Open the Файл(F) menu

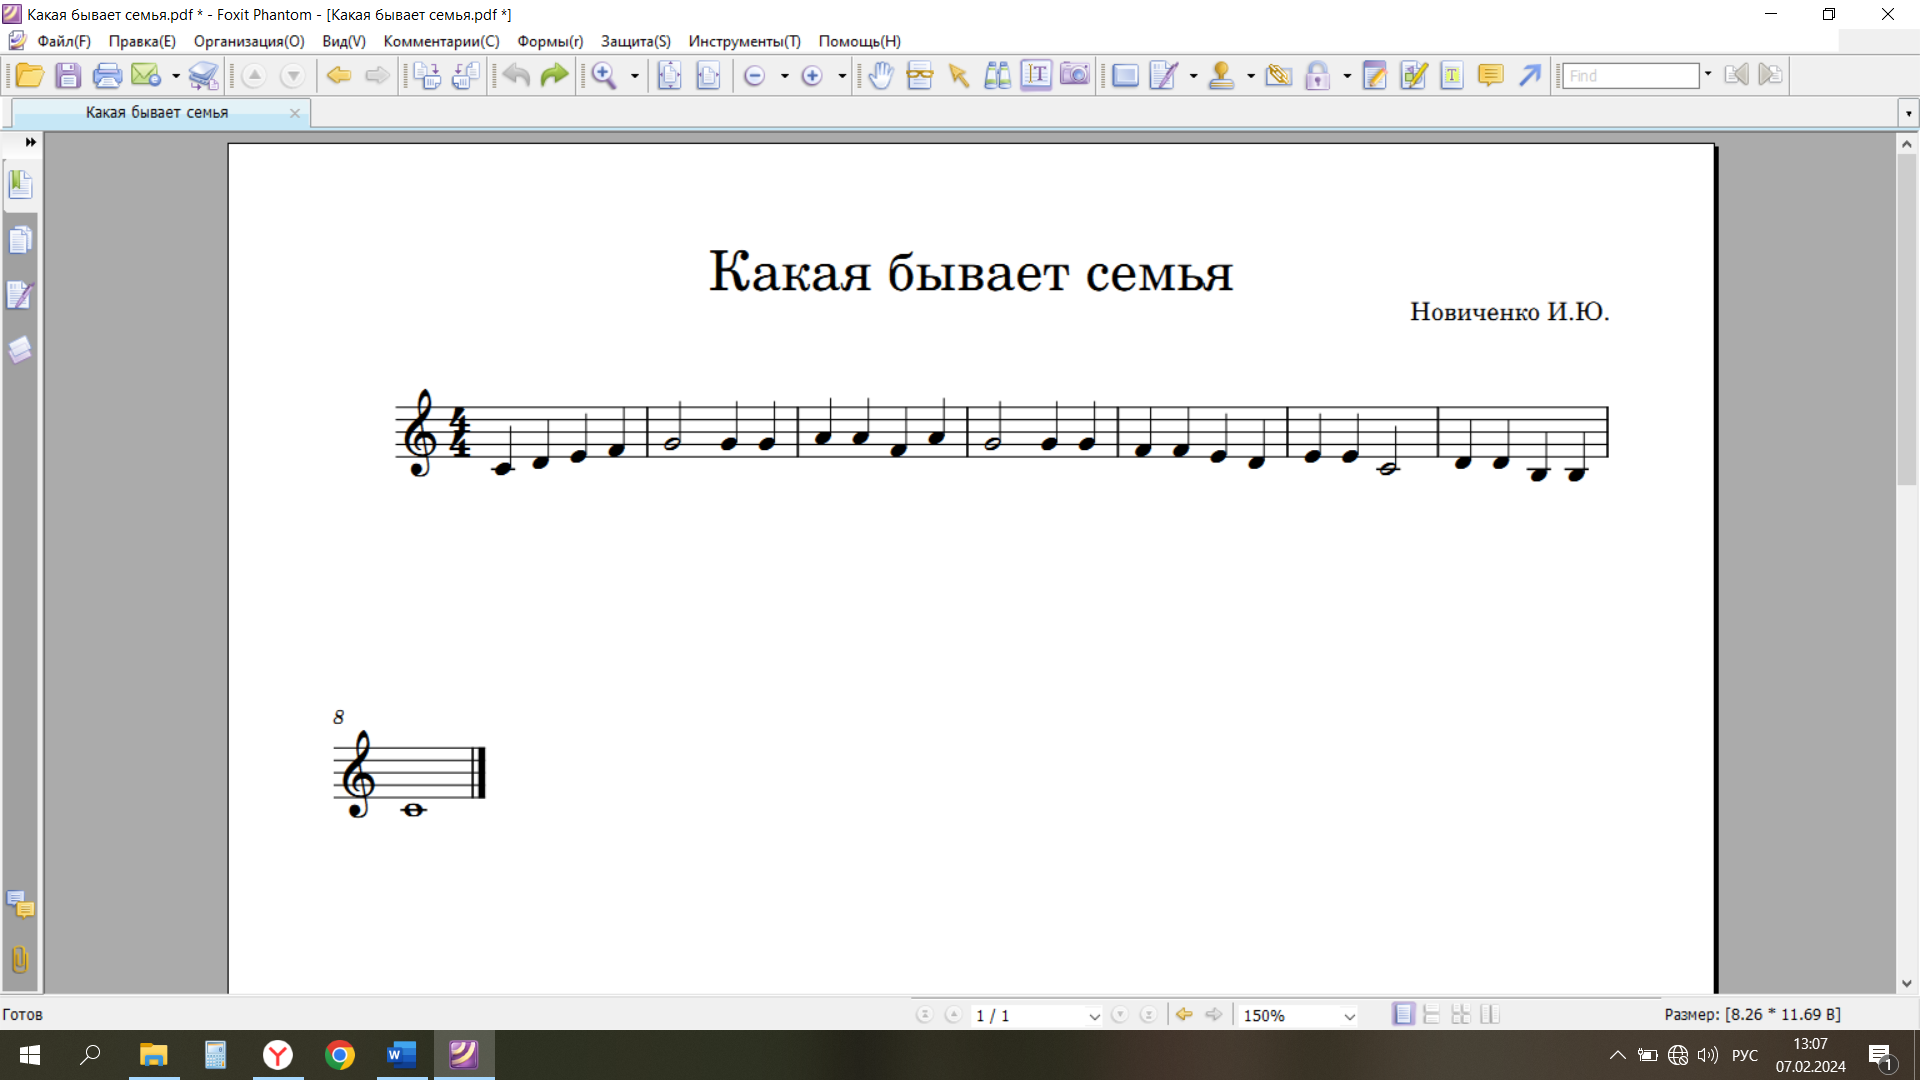pyautogui.click(x=63, y=41)
